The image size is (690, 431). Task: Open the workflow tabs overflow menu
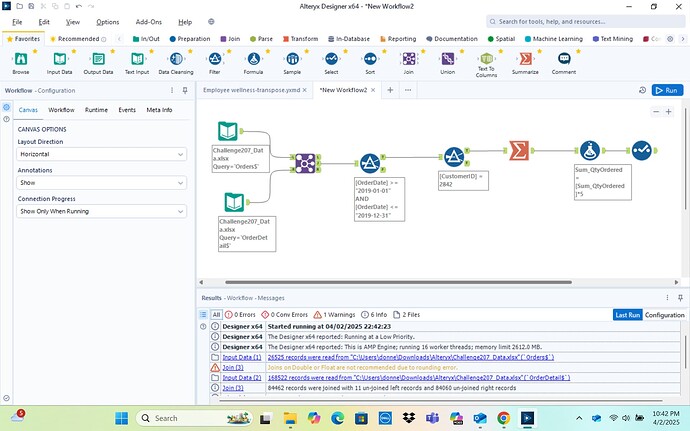408,90
